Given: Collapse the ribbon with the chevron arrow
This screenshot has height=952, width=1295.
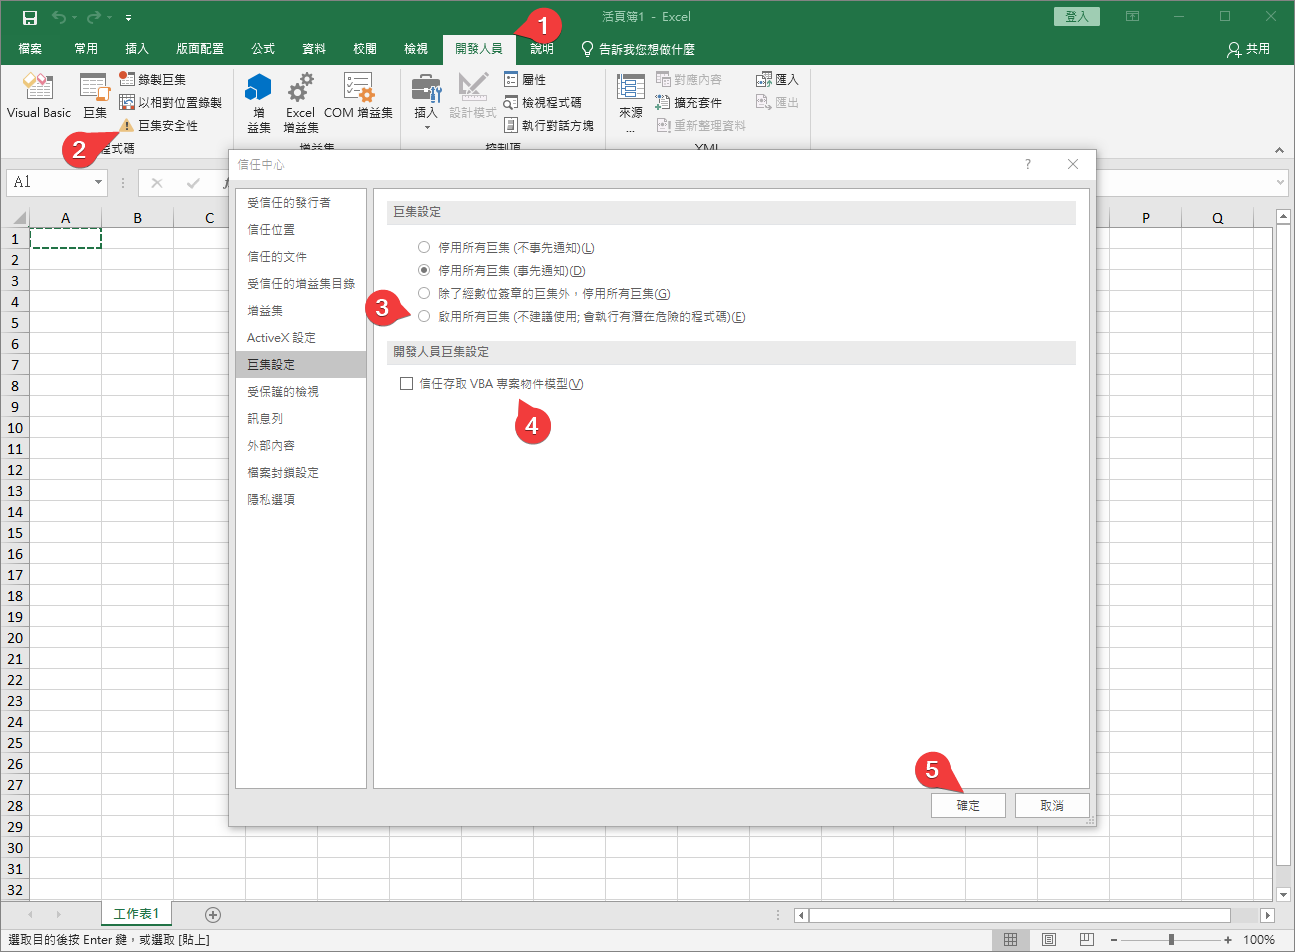Looking at the screenshot, I should coord(1278,150).
